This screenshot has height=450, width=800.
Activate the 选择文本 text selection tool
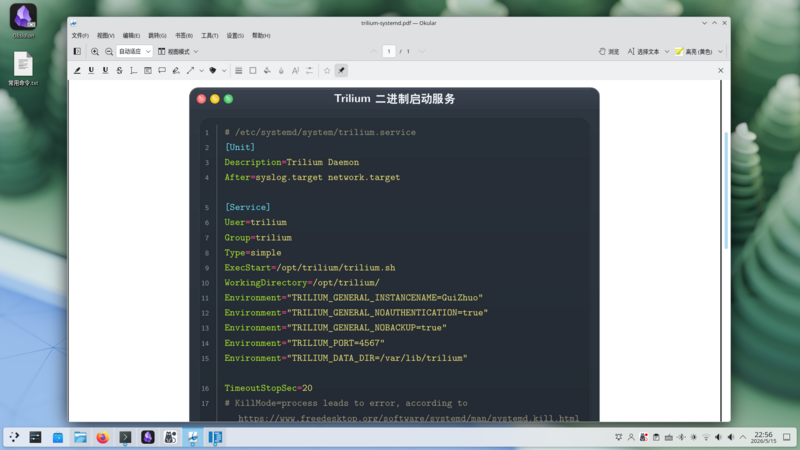pos(643,52)
